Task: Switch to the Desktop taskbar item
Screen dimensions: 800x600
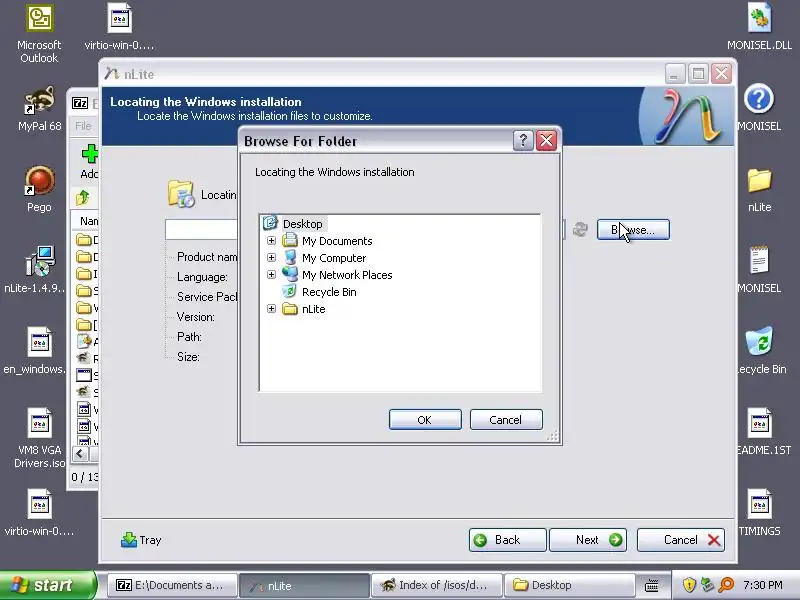Action: pos(569,585)
